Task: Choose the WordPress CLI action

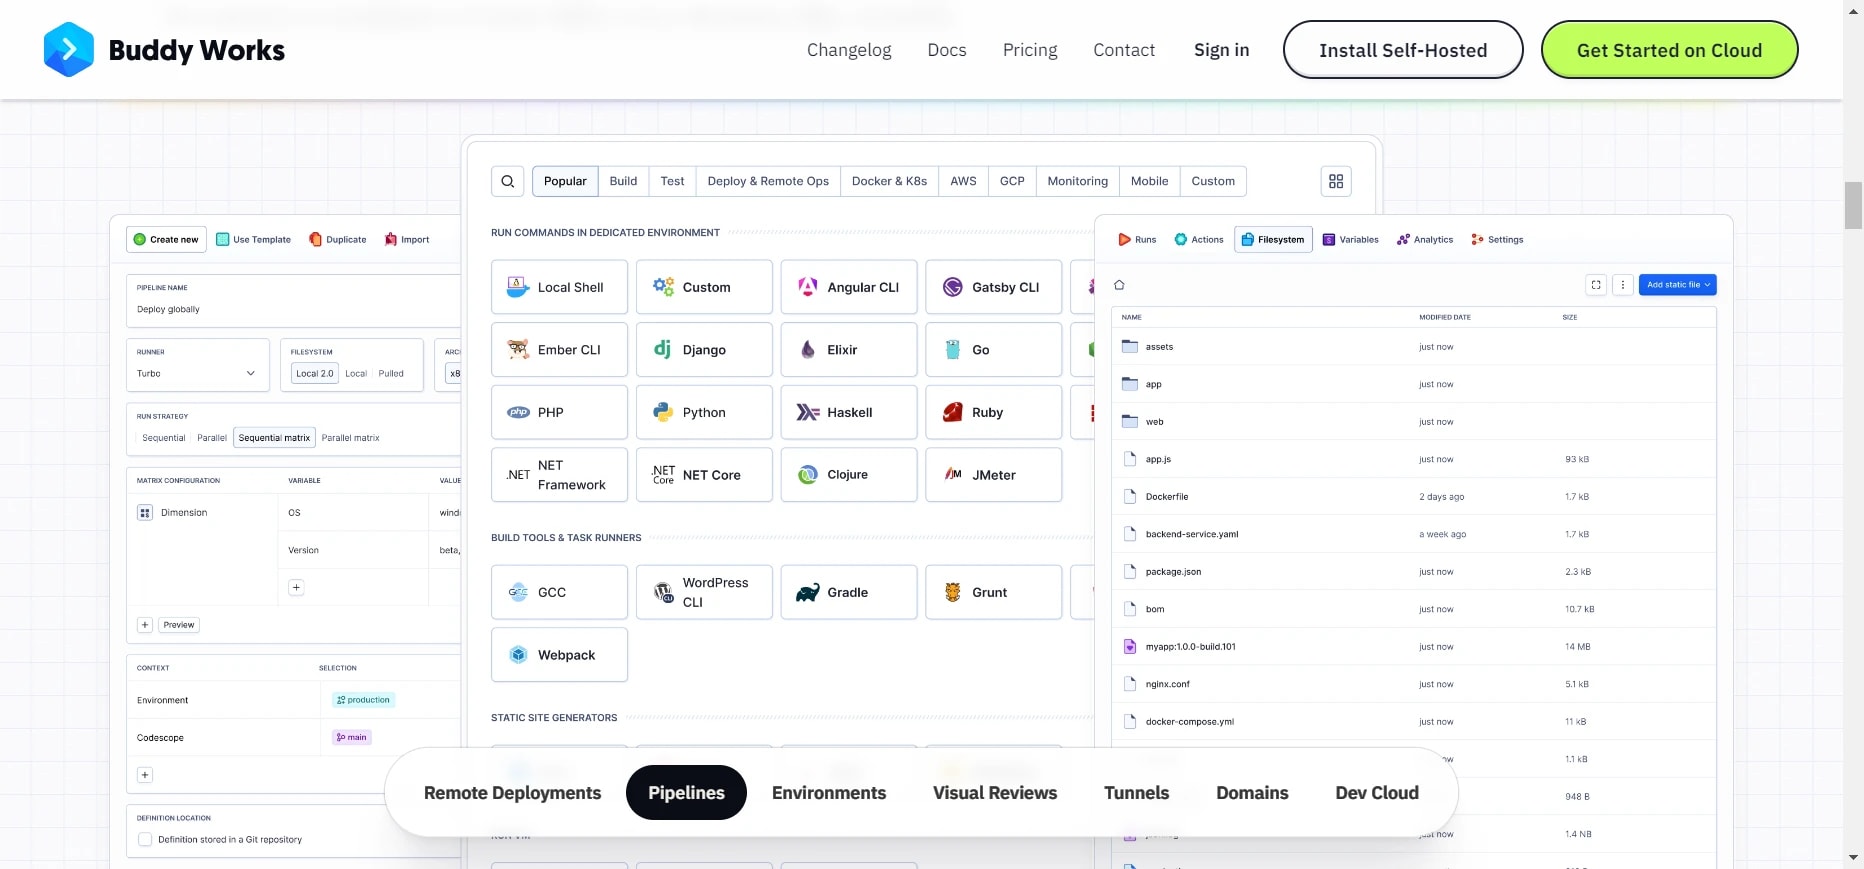Action: coord(704,592)
